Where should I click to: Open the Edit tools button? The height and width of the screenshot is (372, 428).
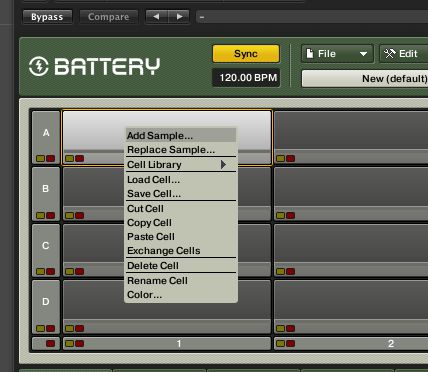(x=404, y=54)
